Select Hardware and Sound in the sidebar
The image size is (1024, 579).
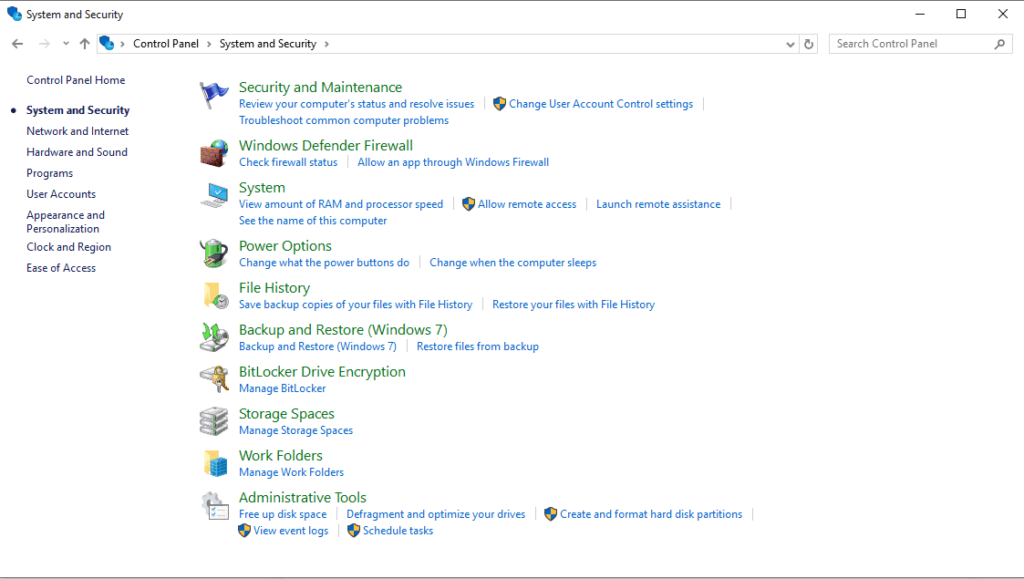77,152
